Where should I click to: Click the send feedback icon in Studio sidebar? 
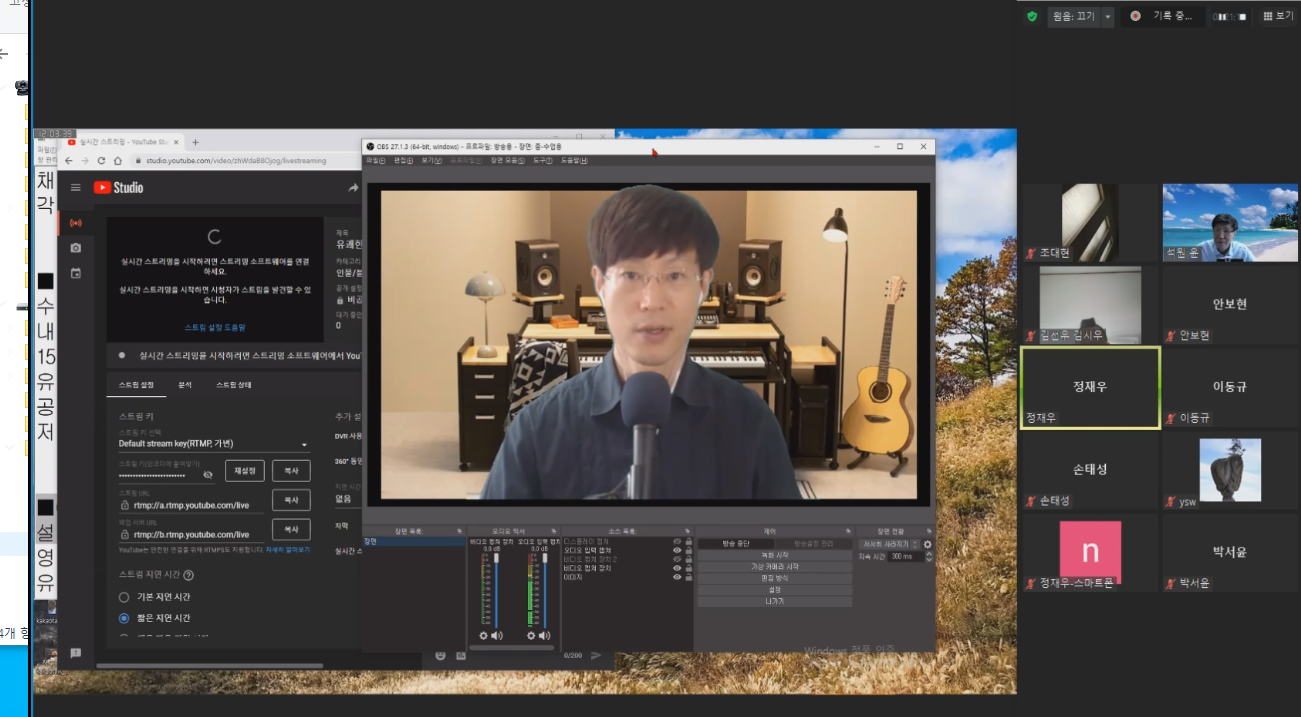pyautogui.click(x=75, y=653)
